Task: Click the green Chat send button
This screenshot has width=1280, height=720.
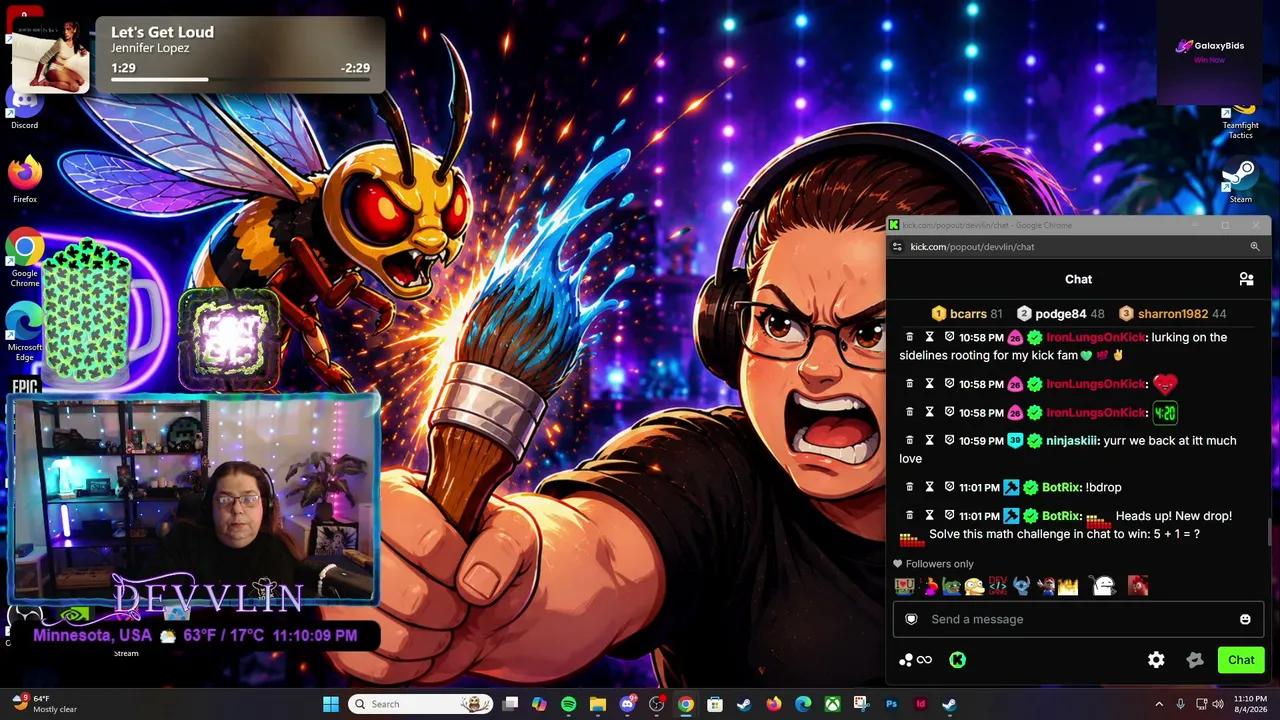Action: click(x=1241, y=660)
